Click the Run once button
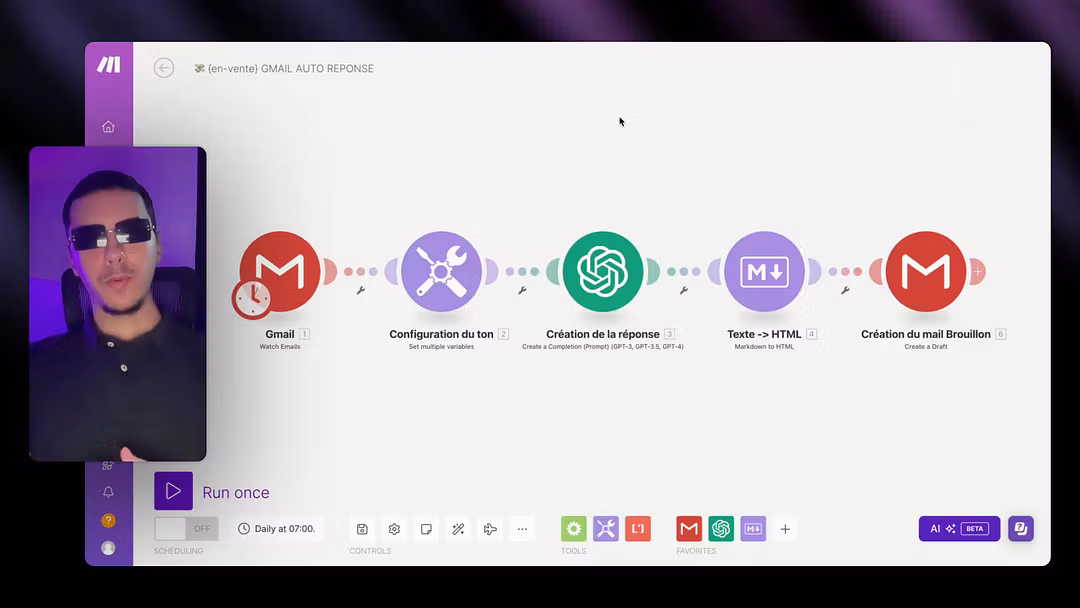This screenshot has width=1080, height=608. pyautogui.click(x=173, y=491)
